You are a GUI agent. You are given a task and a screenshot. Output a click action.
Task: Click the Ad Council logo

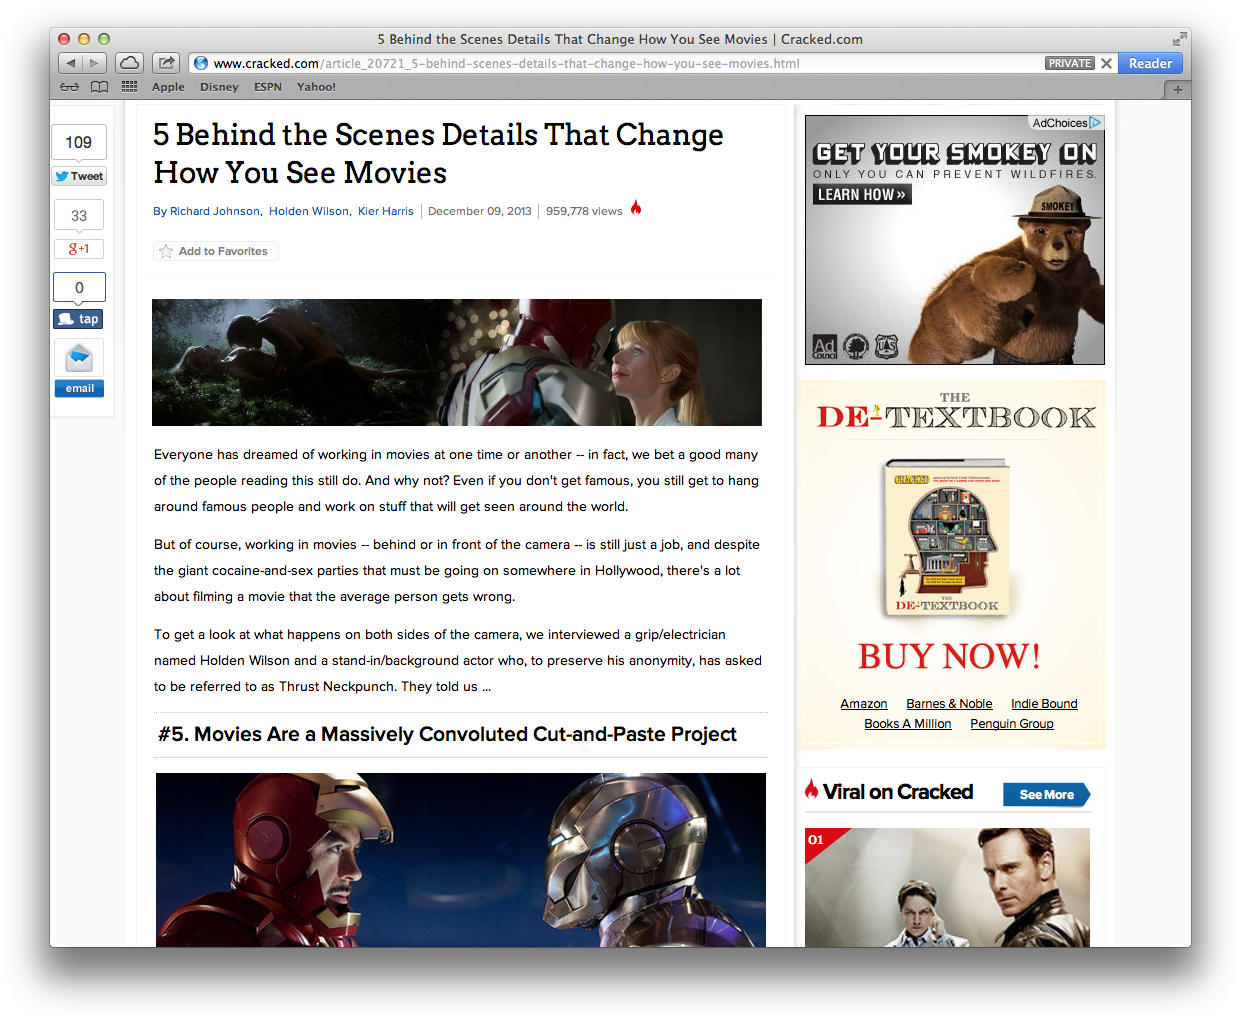point(824,347)
